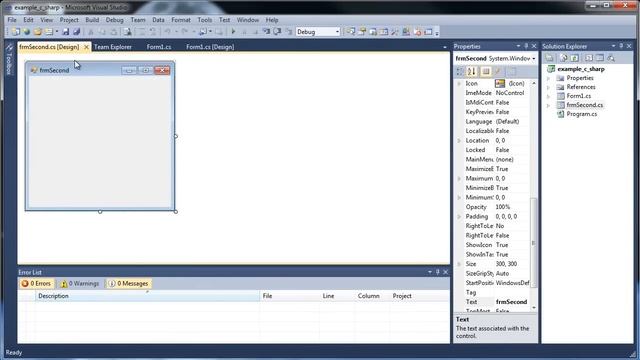Click Refresh icon in Solution Explorer

574,58
